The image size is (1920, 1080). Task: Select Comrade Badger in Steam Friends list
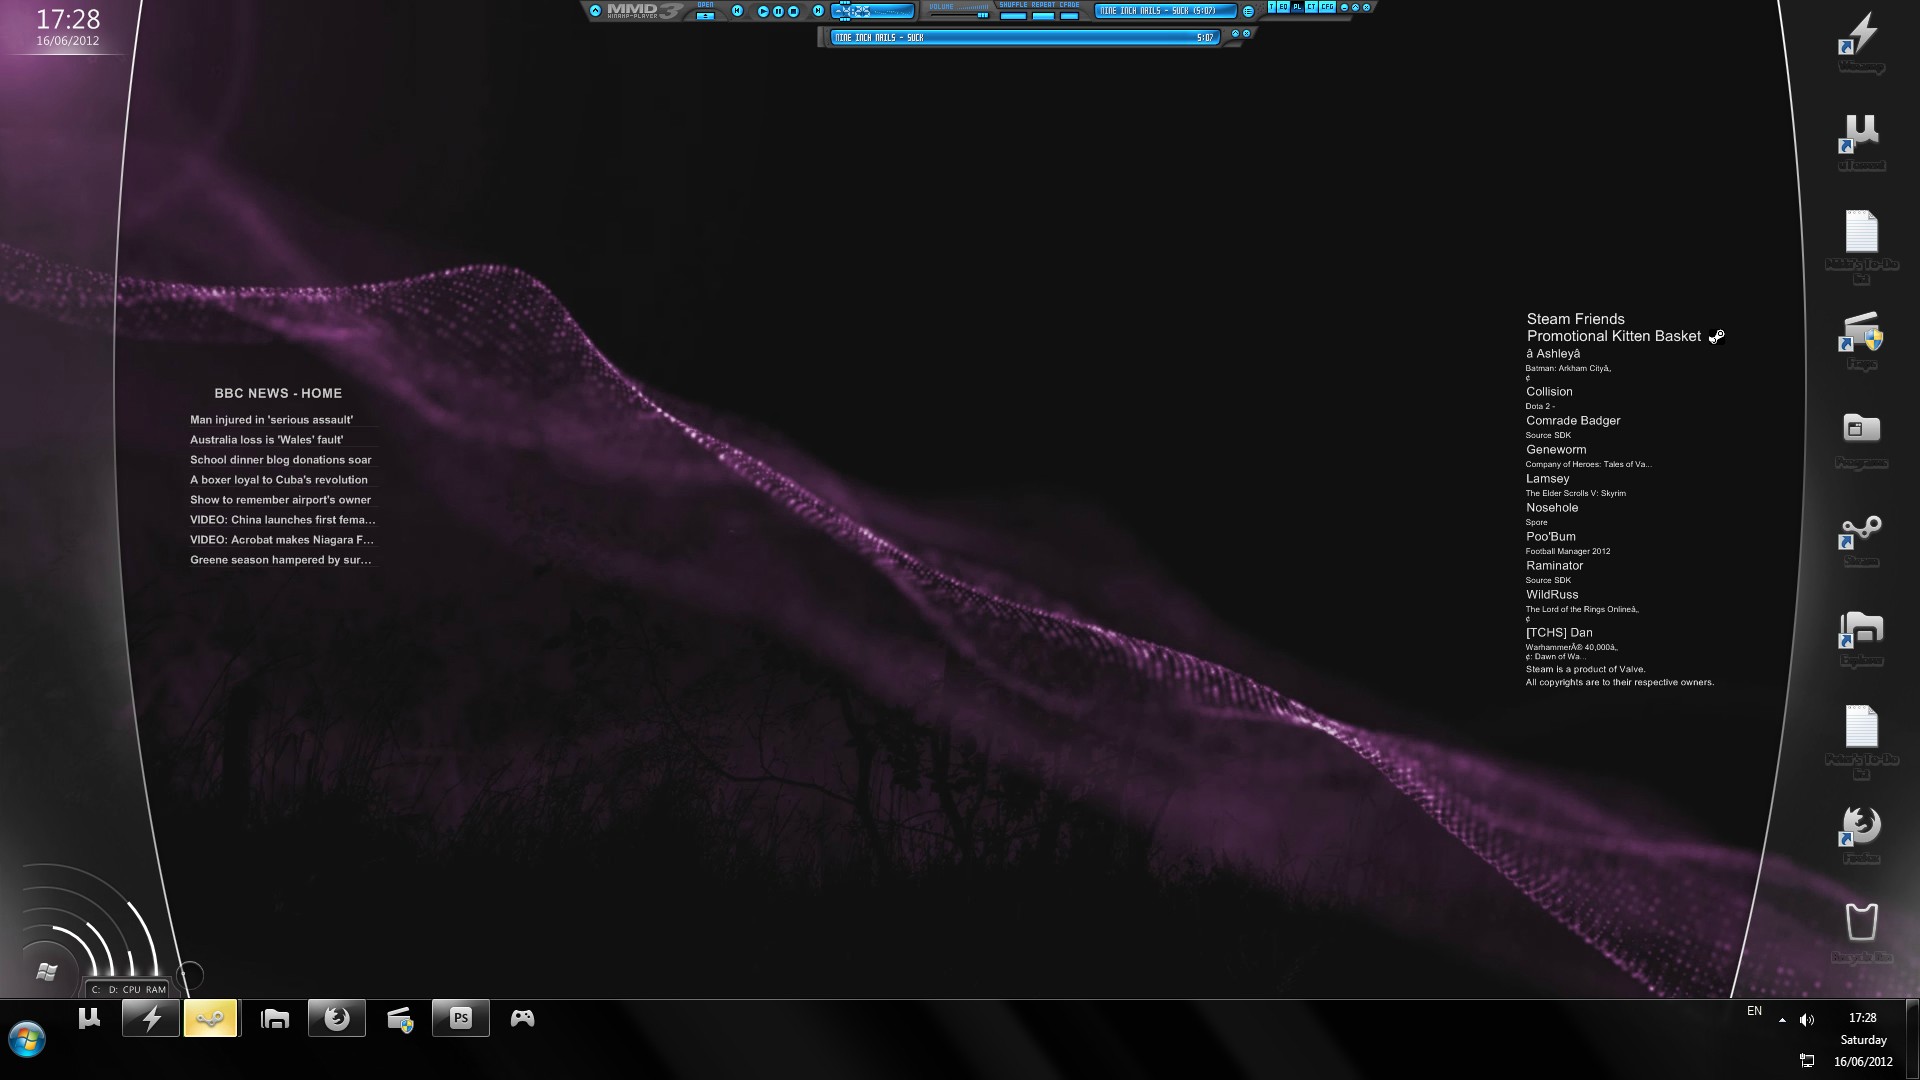point(1573,421)
